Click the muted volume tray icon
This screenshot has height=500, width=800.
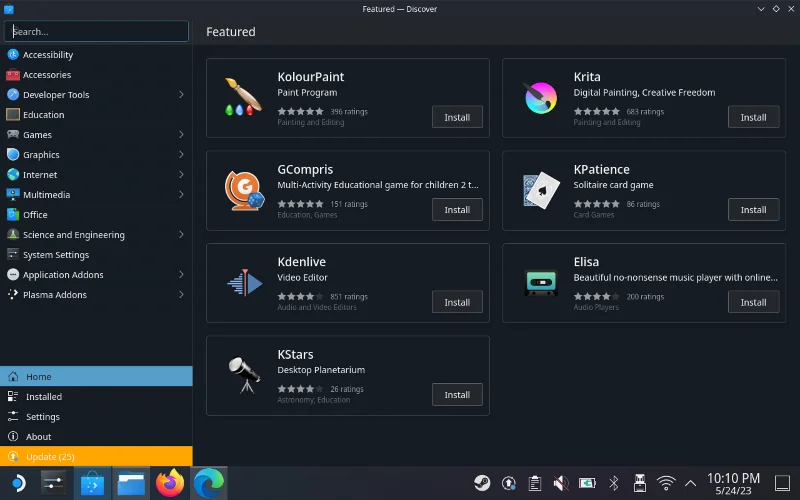[561, 483]
